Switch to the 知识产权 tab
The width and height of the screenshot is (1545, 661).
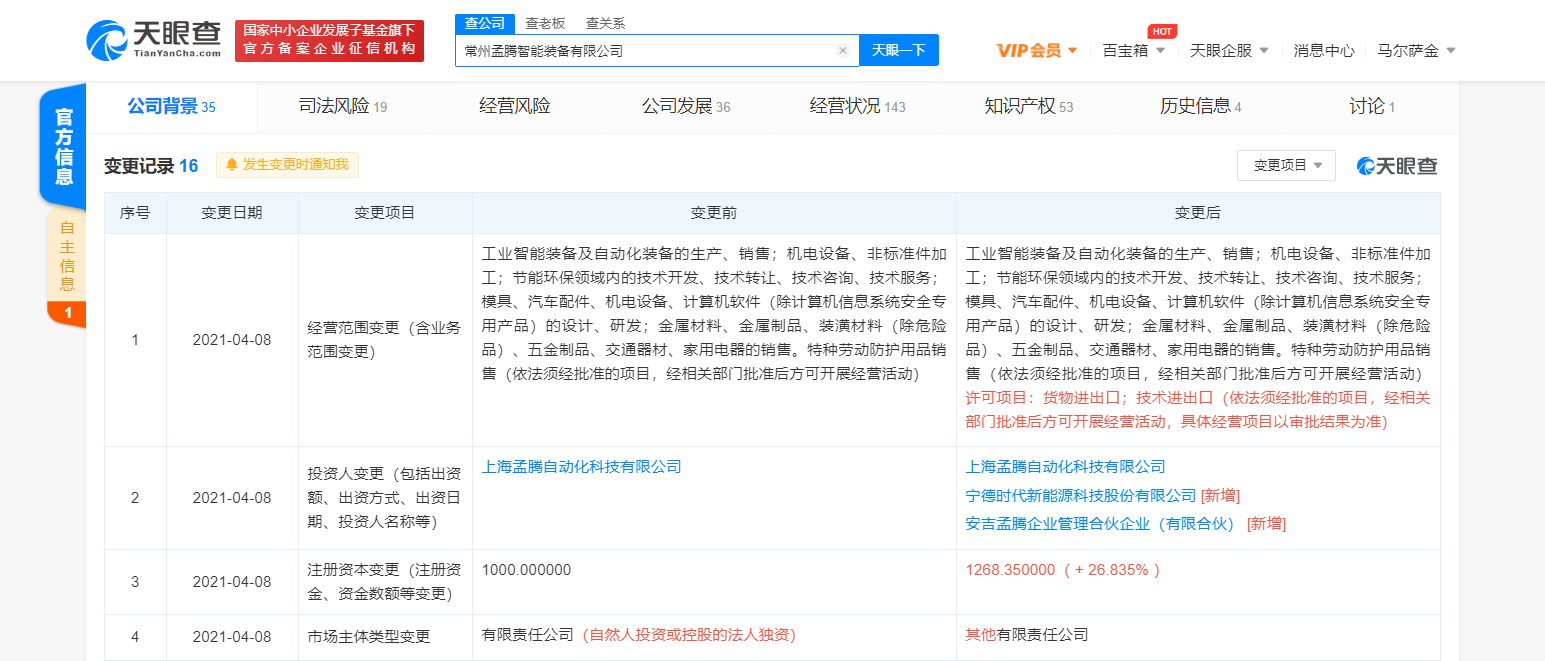click(1029, 107)
